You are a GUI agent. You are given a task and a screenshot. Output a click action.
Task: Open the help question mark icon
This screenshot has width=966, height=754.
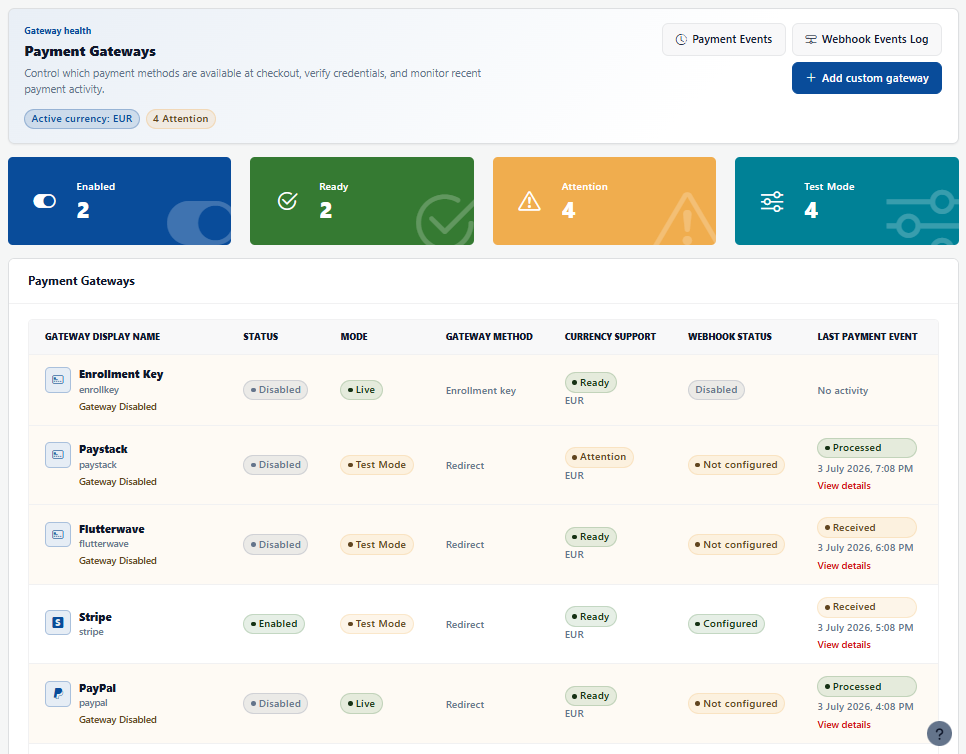point(939,734)
